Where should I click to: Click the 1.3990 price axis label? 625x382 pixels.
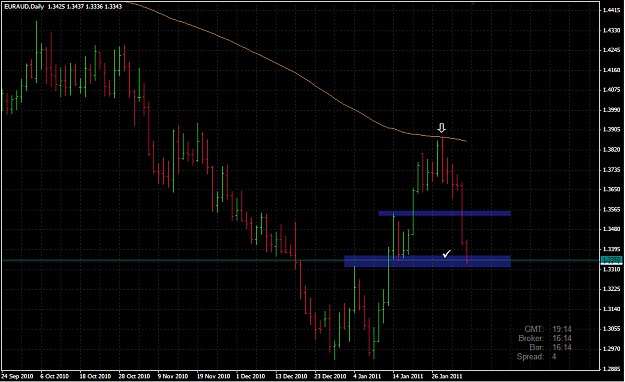[x=611, y=110]
